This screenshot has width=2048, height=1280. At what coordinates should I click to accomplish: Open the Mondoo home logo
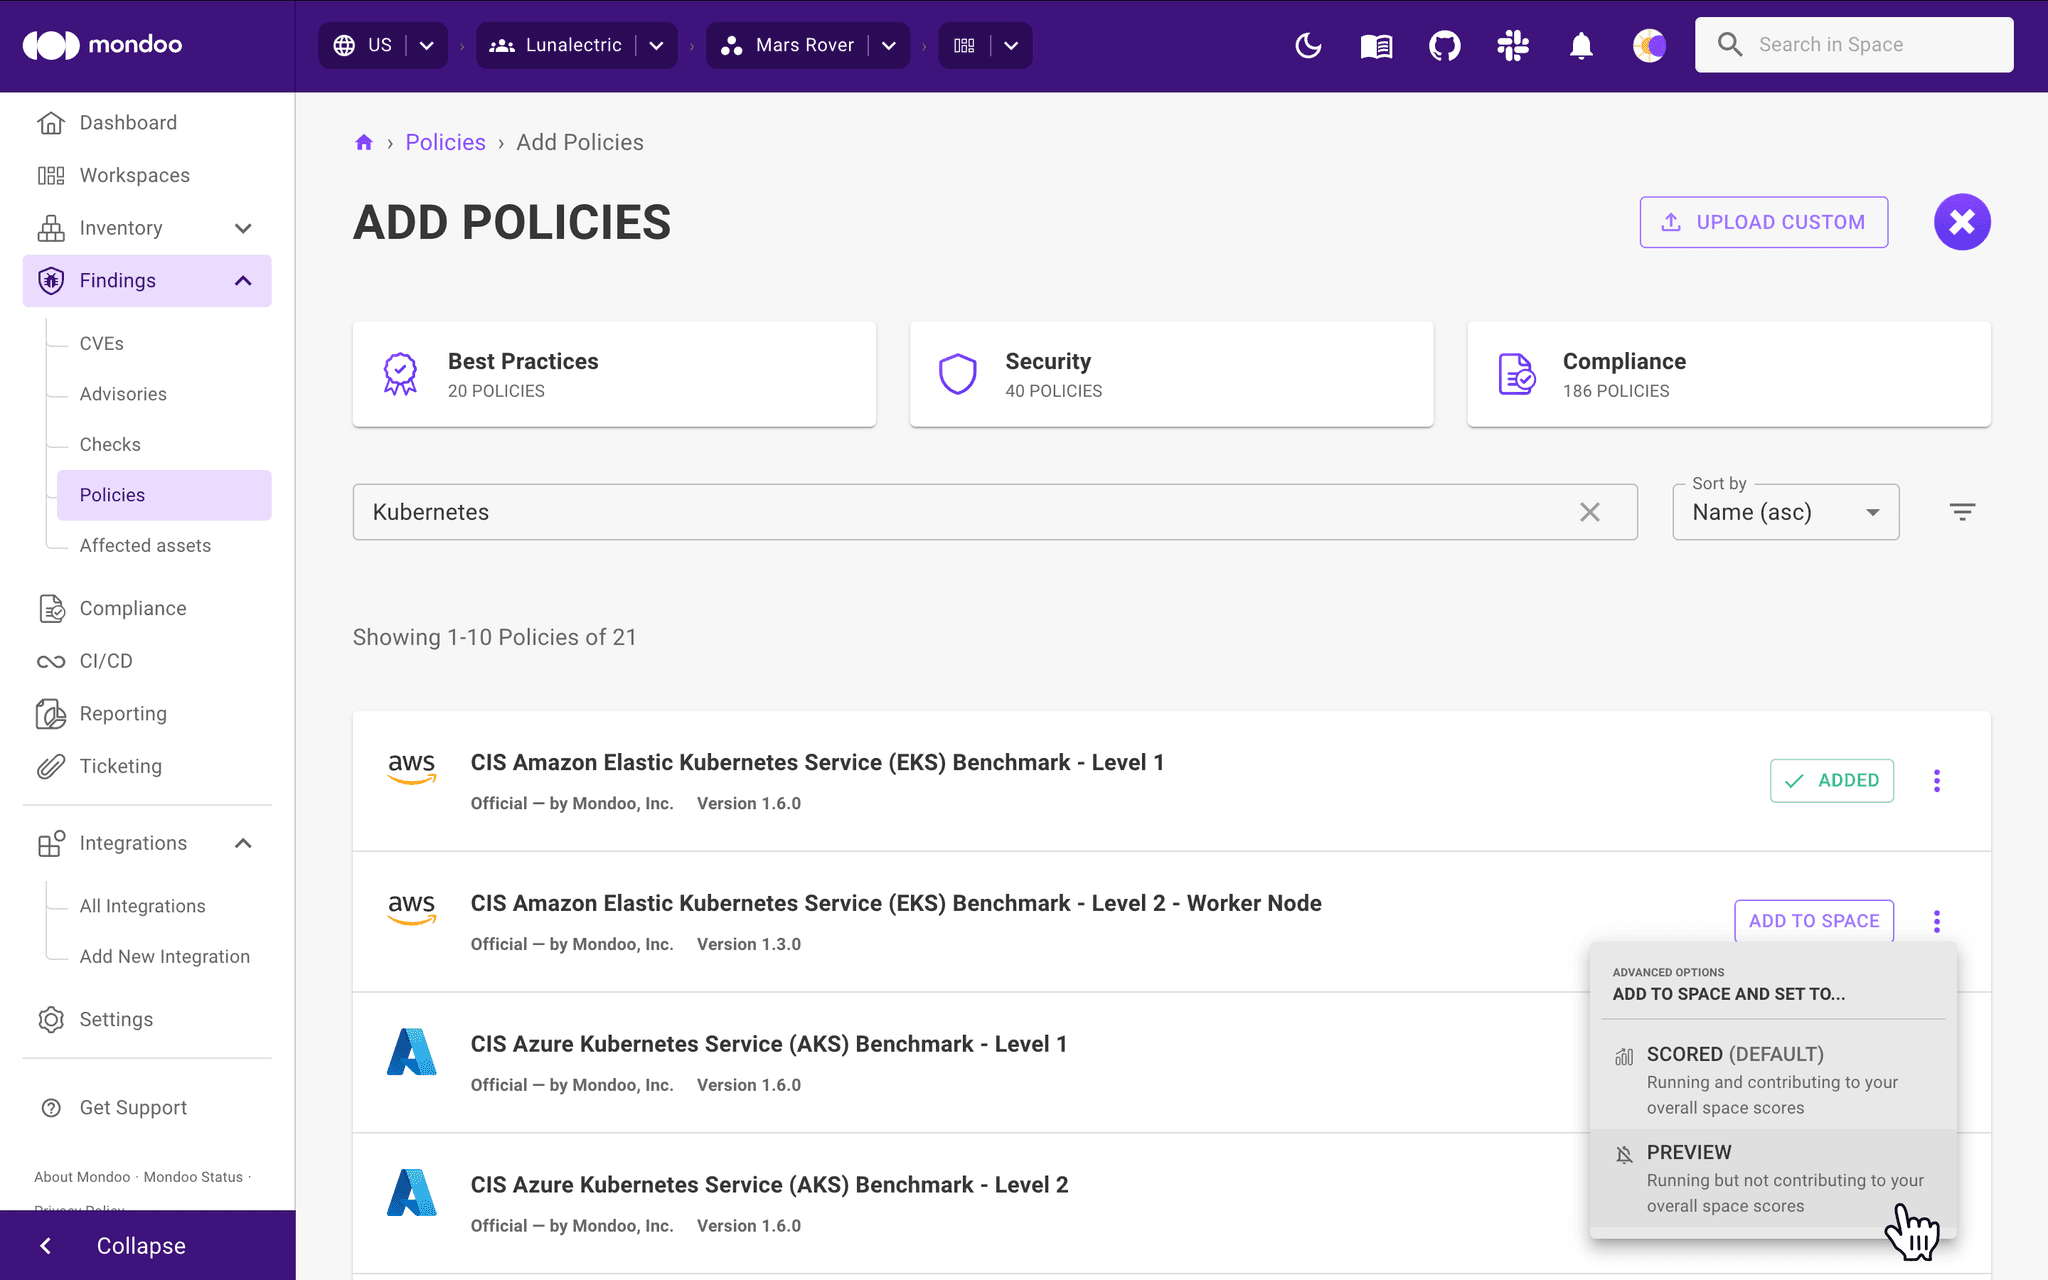[100, 45]
